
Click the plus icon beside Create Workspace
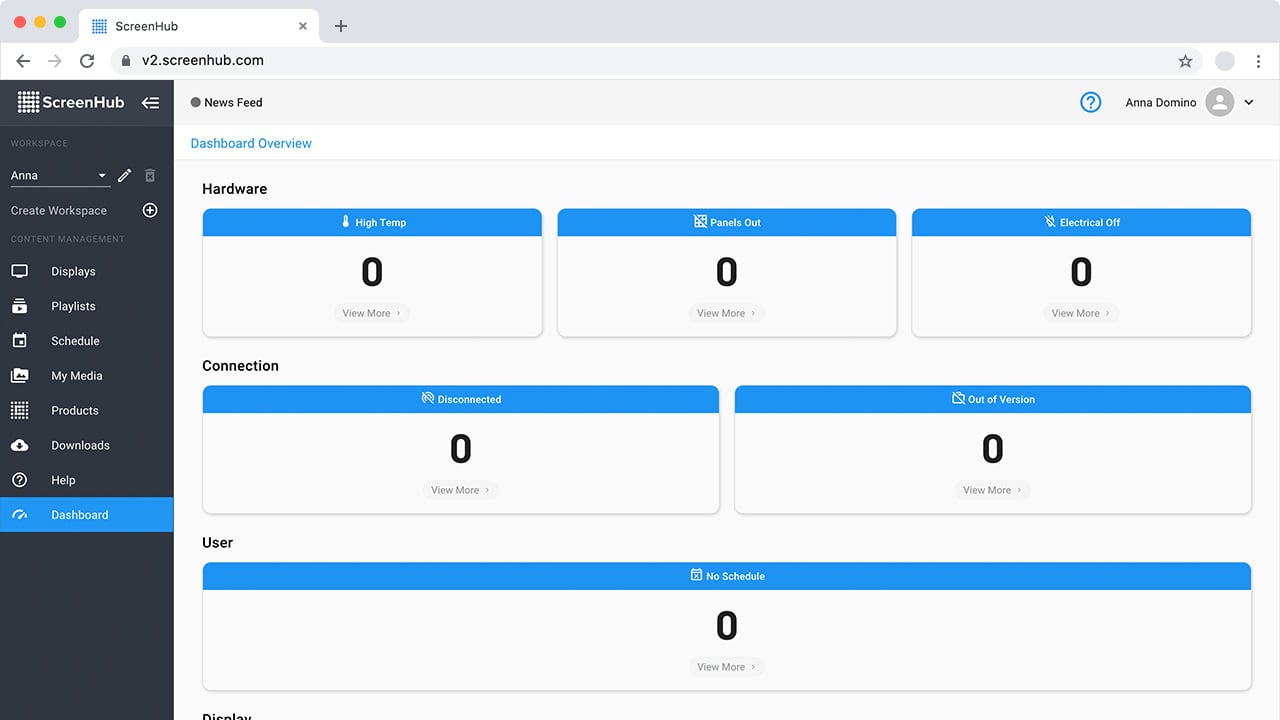pyautogui.click(x=150, y=210)
